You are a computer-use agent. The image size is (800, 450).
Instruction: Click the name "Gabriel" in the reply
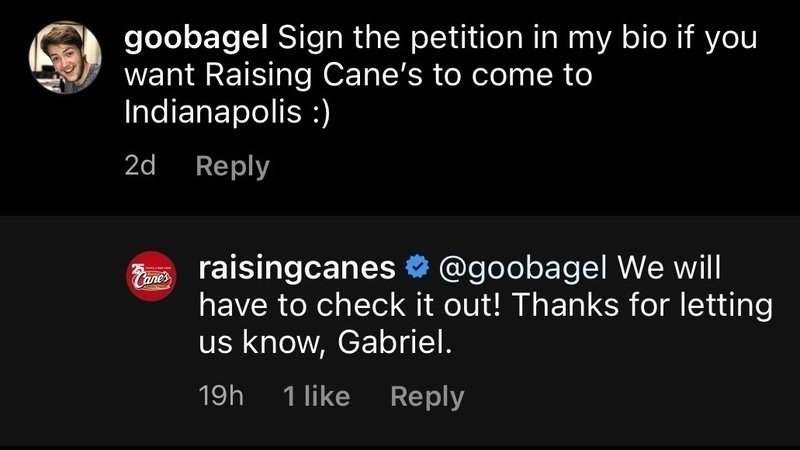pyautogui.click(x=396, y=343)
